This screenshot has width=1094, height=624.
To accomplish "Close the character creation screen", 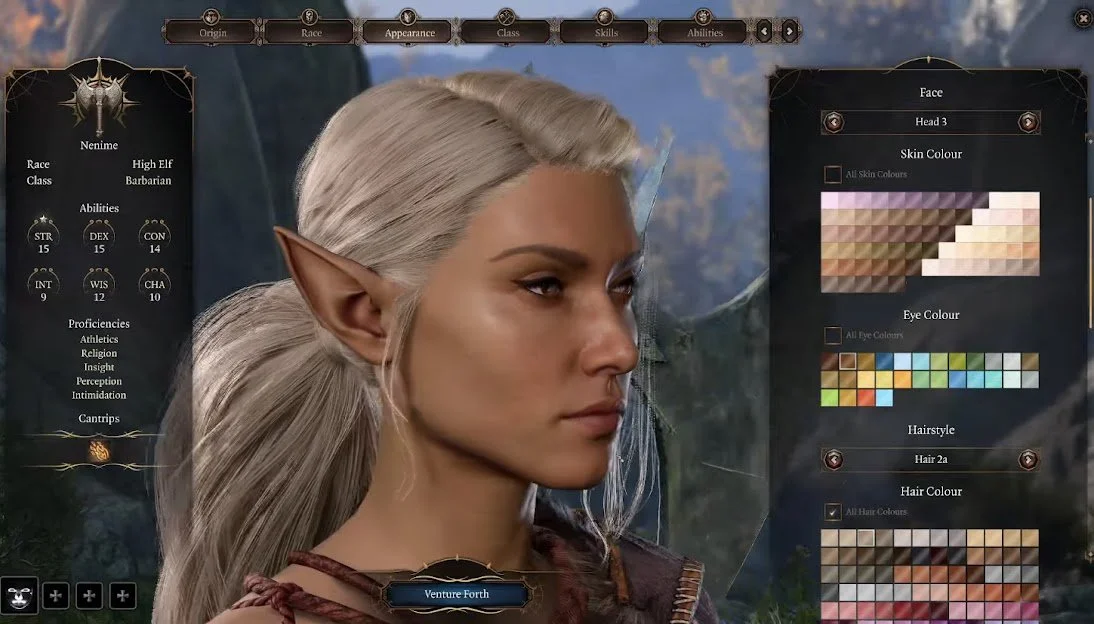I will coord(1083,19).
